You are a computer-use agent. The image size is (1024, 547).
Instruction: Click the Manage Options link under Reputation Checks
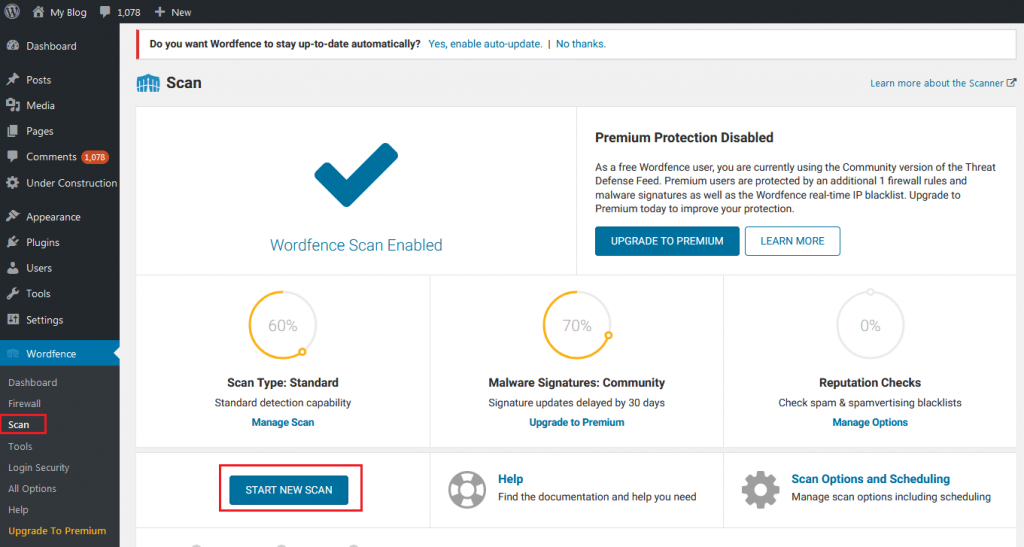tap(870, 422)
